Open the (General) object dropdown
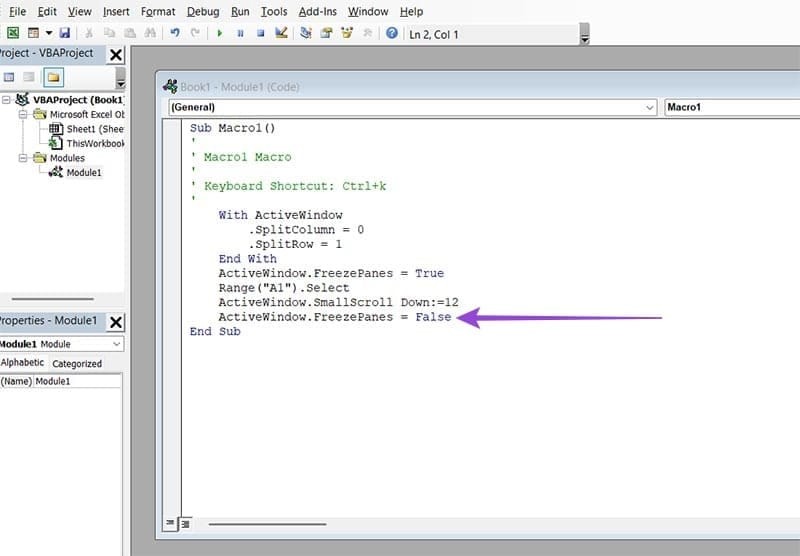Viewport: 800px width, 556px height. [x=410, y=106]
